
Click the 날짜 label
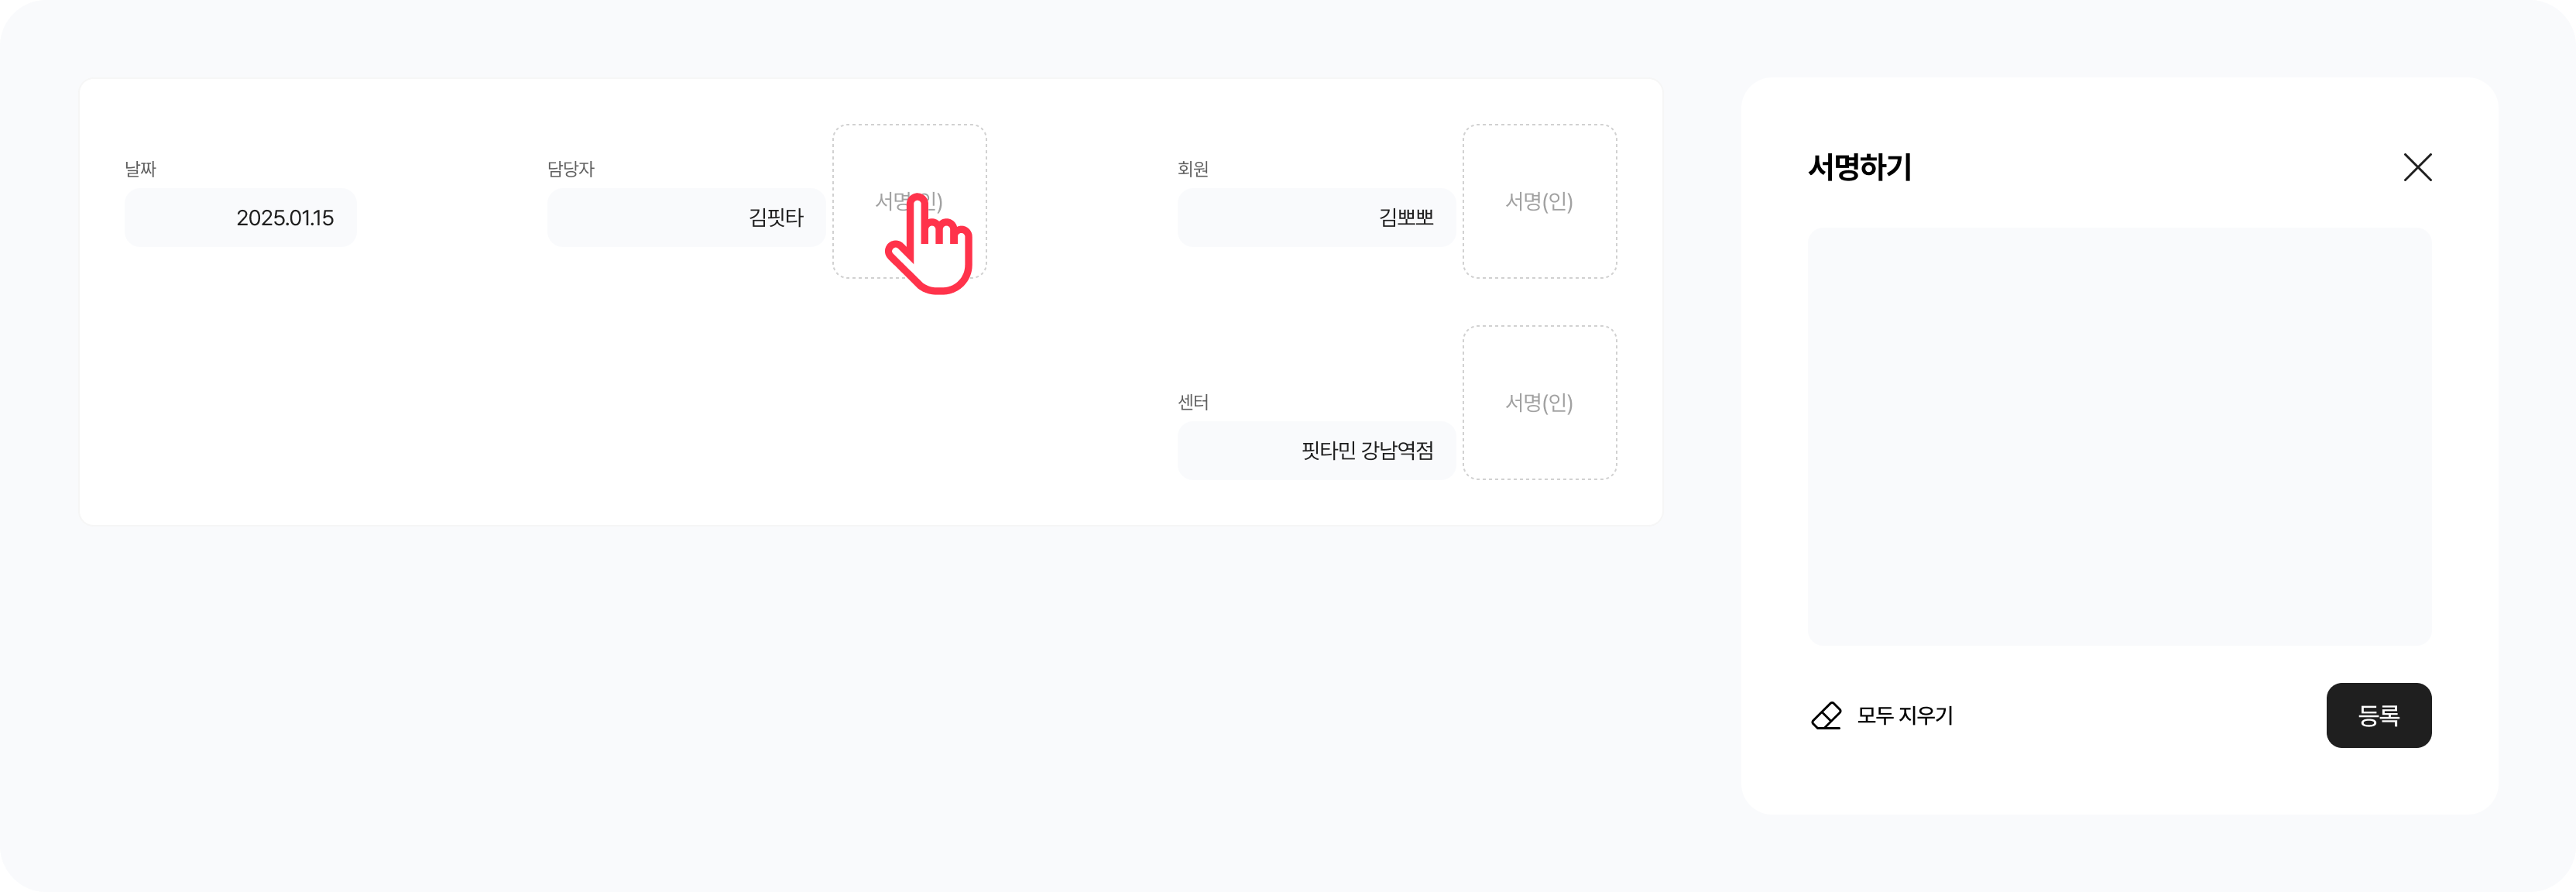click(x=140, y=169)
